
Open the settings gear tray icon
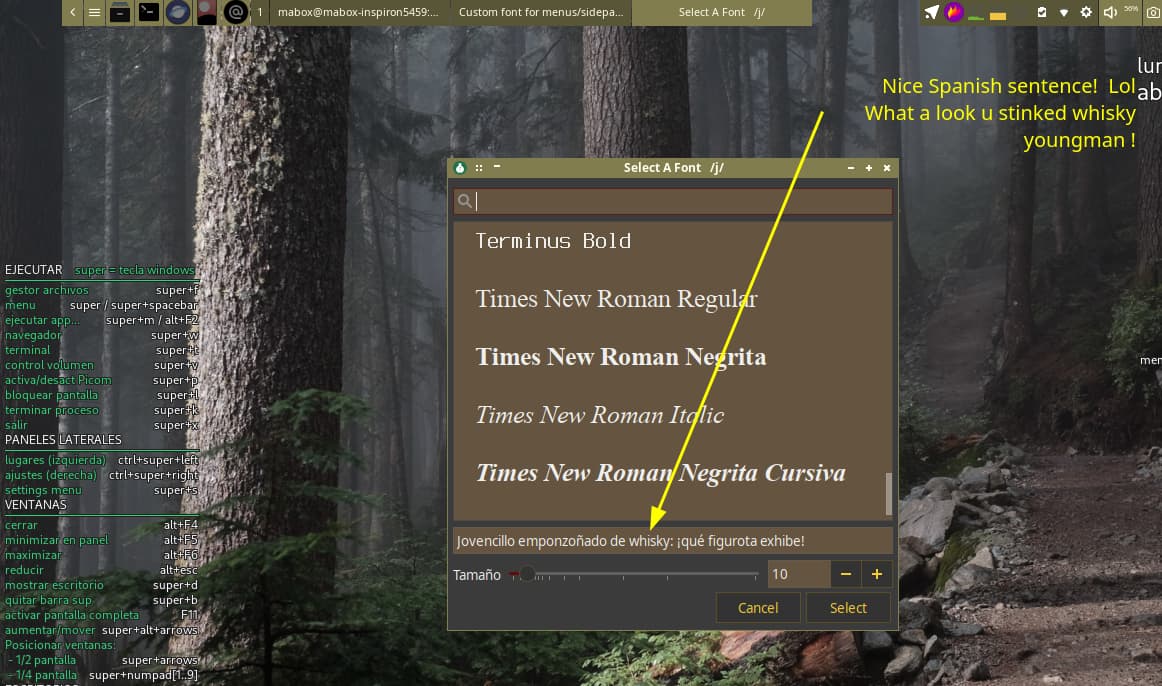pos(1086,13)
